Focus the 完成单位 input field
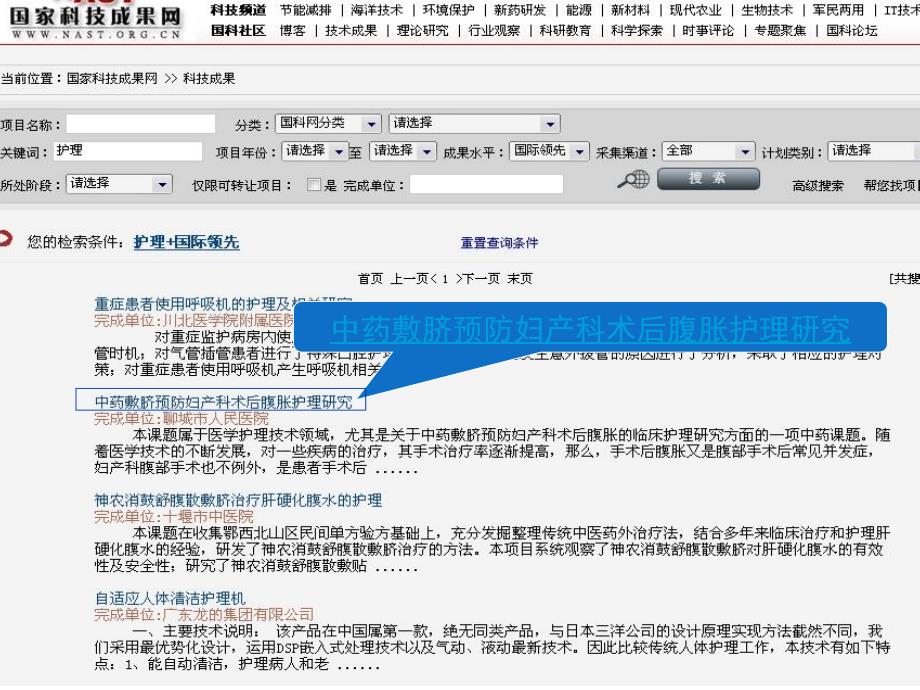The width and height of the screenshot is (920, 690). 486,184
